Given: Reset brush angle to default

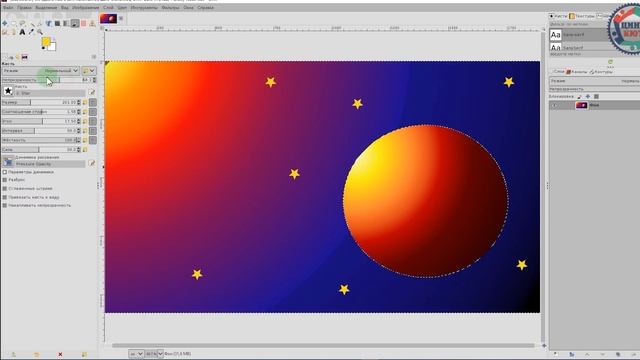Looking at the screenshot, I should pos(85,121).
